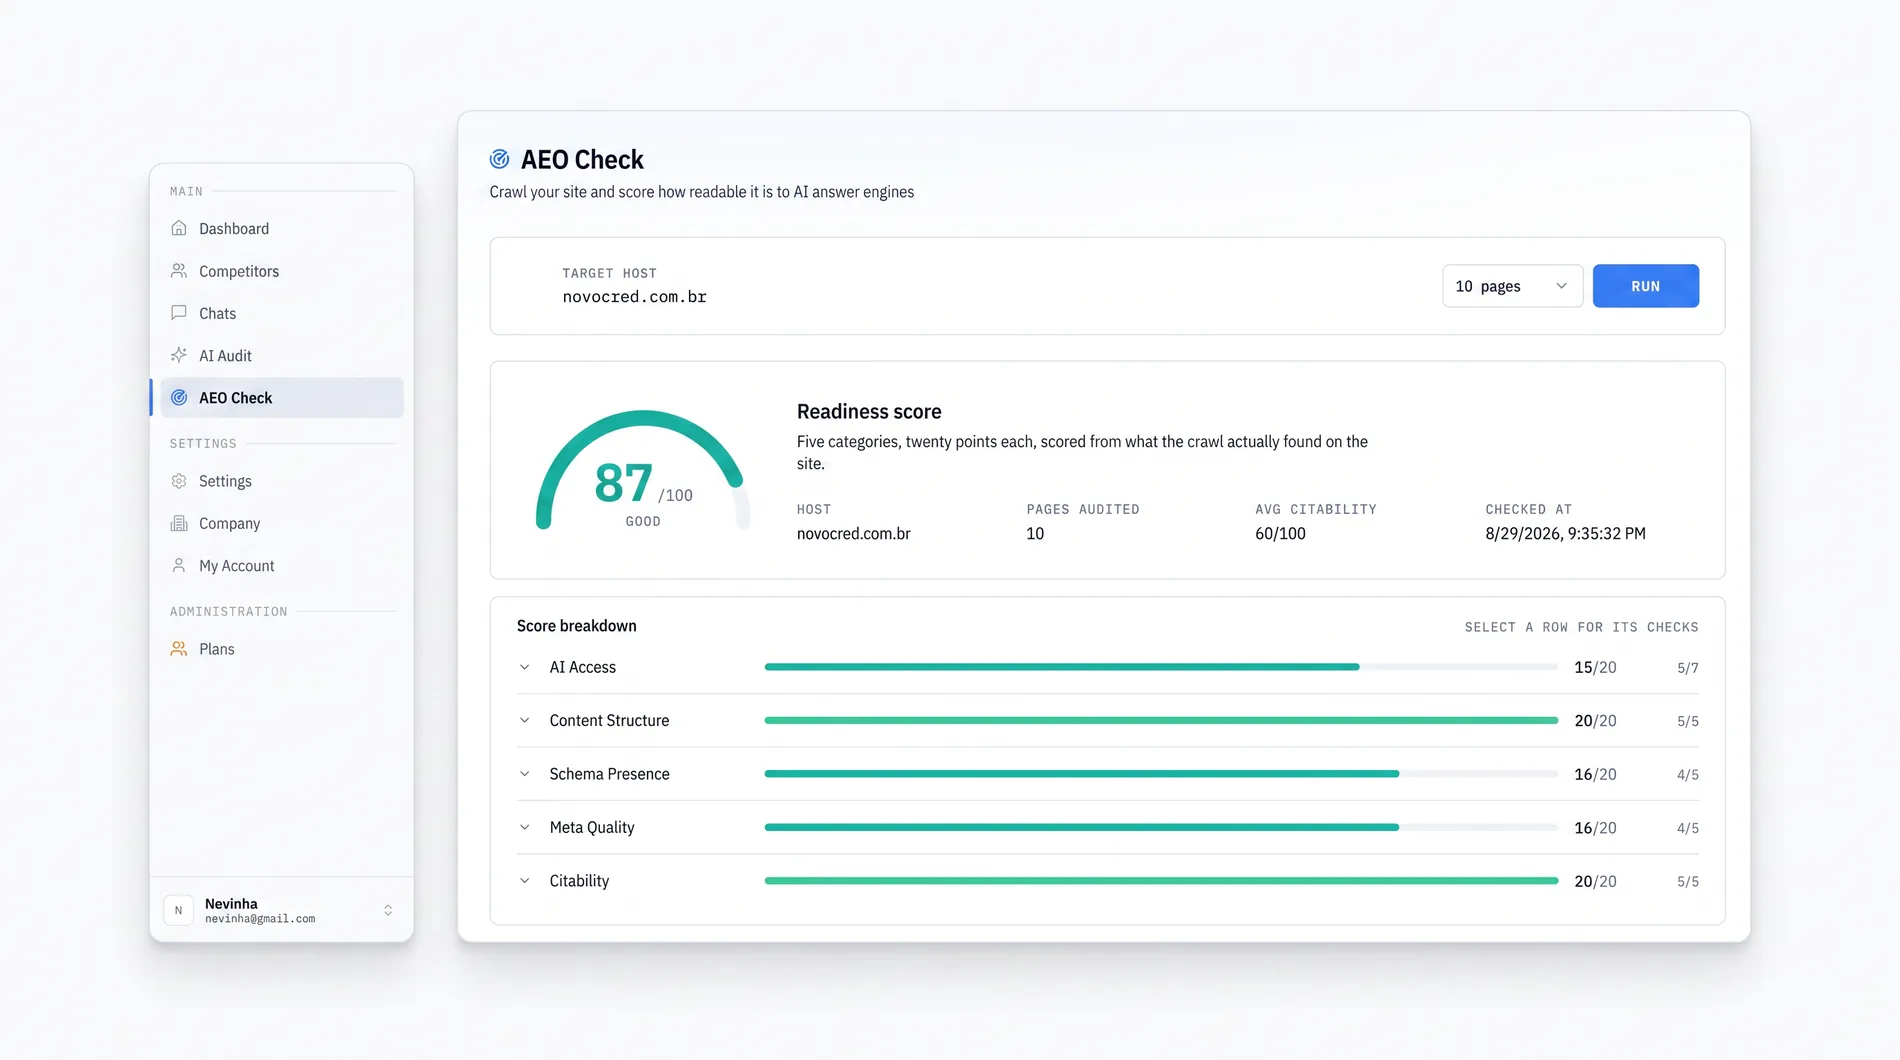1900x1060 pixels.
Task: Open the 10 pages dropdown
Action: point(1512,286)
